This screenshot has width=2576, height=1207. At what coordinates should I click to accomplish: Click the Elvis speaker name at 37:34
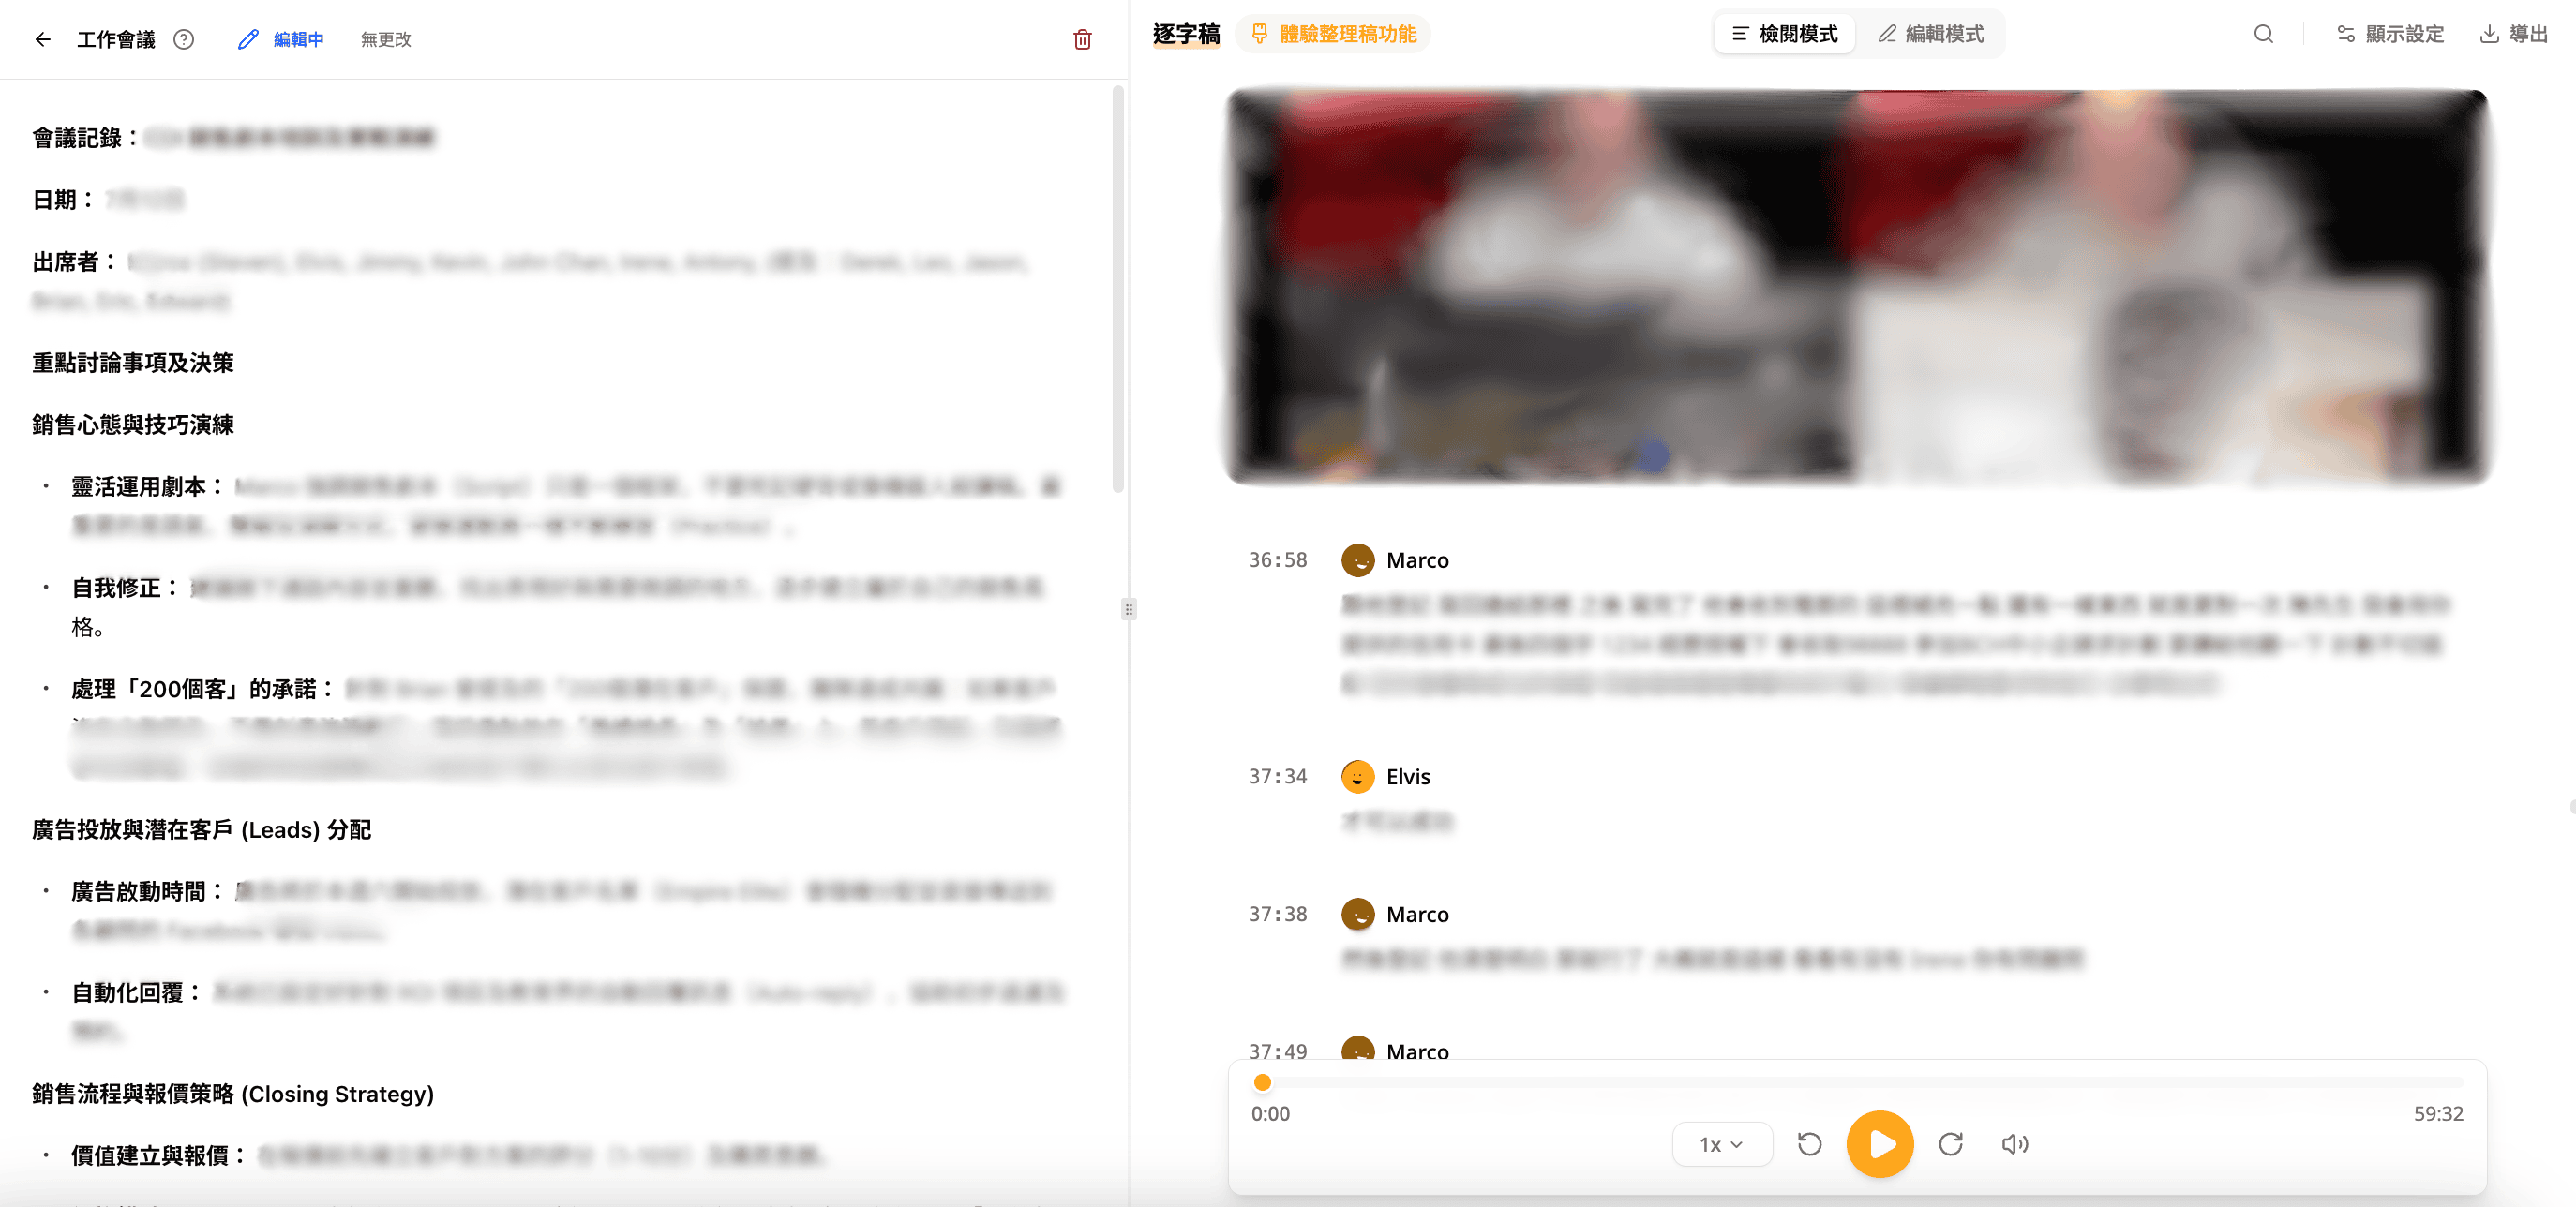point(1407,777)
